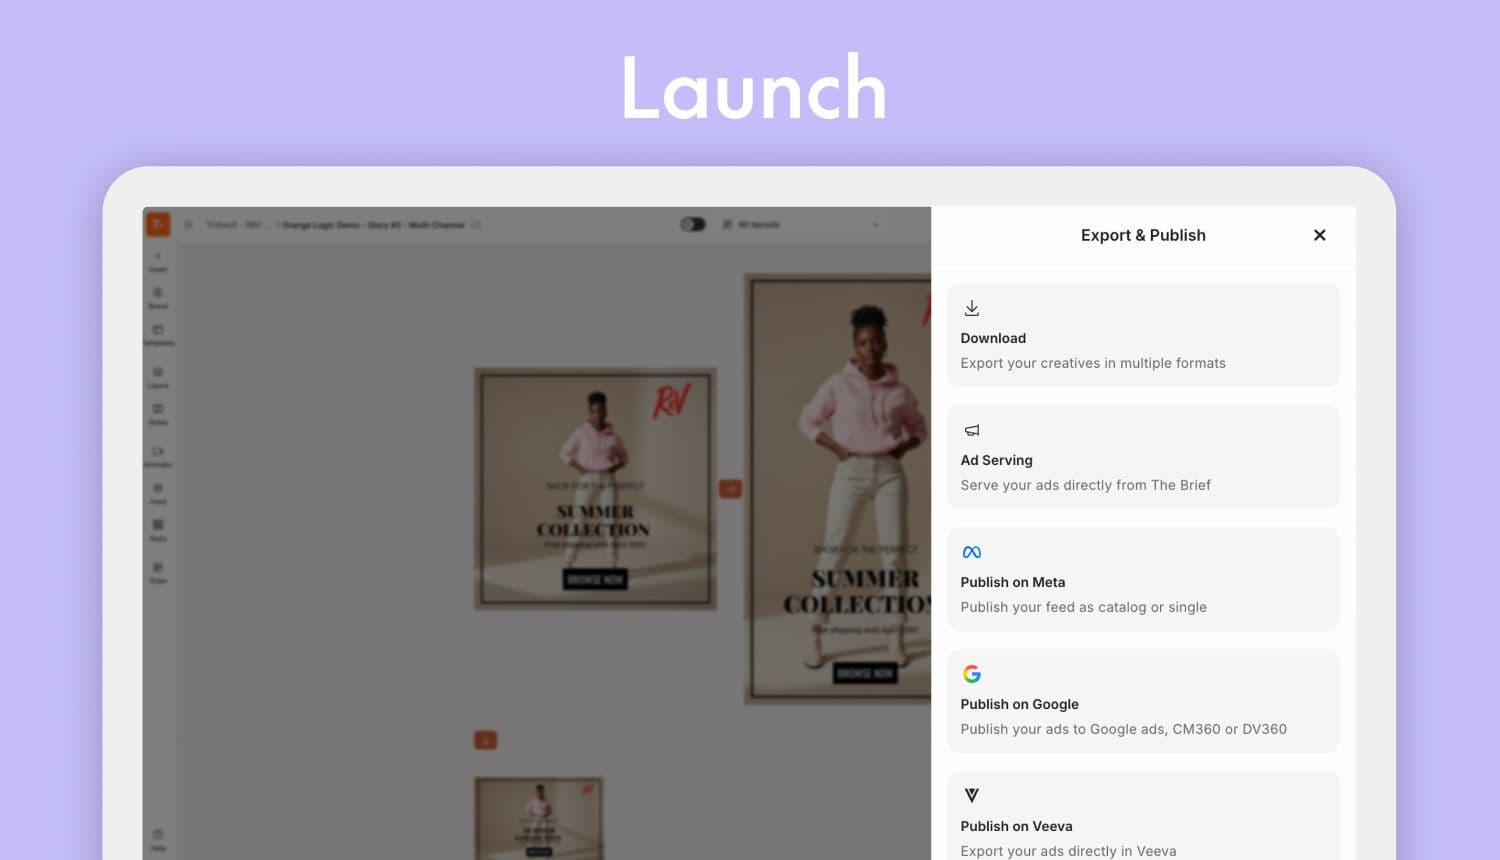Close the Export & Publish panel
1500x860 pixels.
1319,235
